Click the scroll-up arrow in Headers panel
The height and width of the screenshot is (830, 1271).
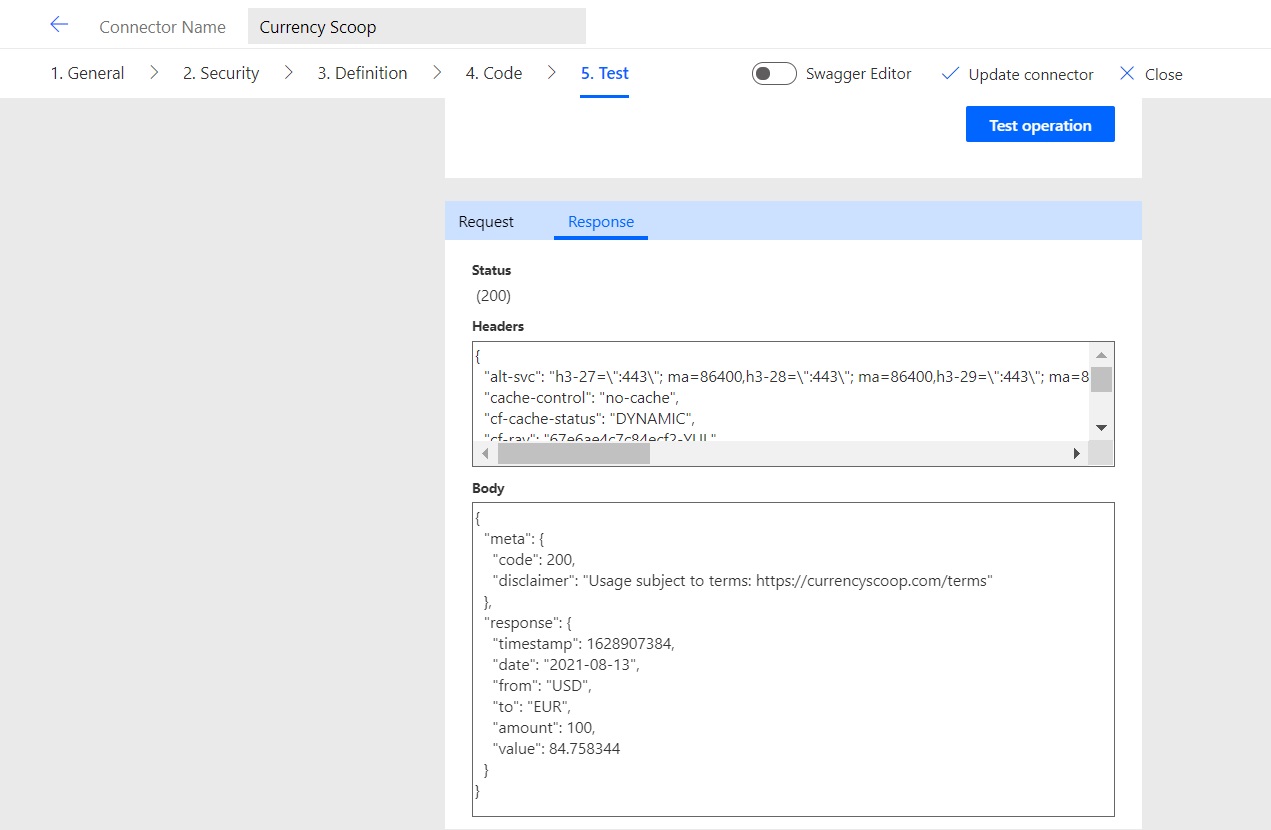(1101, 355)
